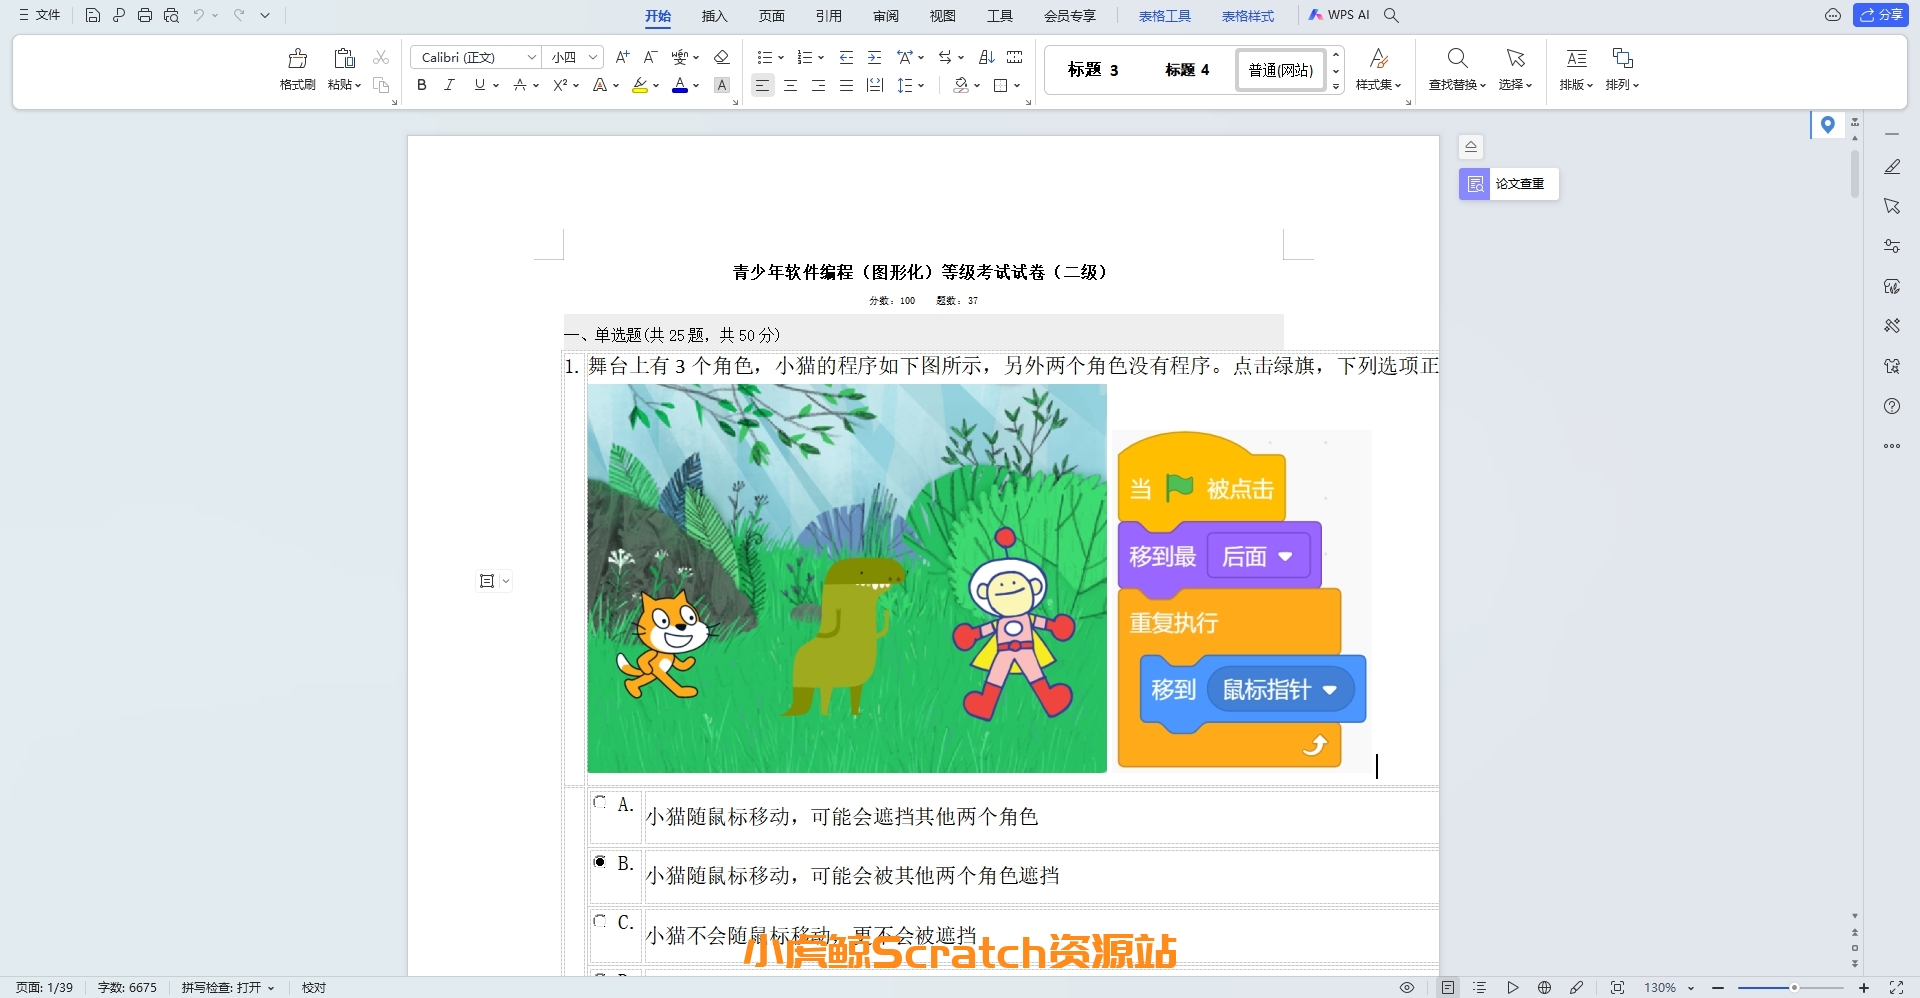Expand the line spacing dropdown arrow
1920x998 pixels.
921,86
